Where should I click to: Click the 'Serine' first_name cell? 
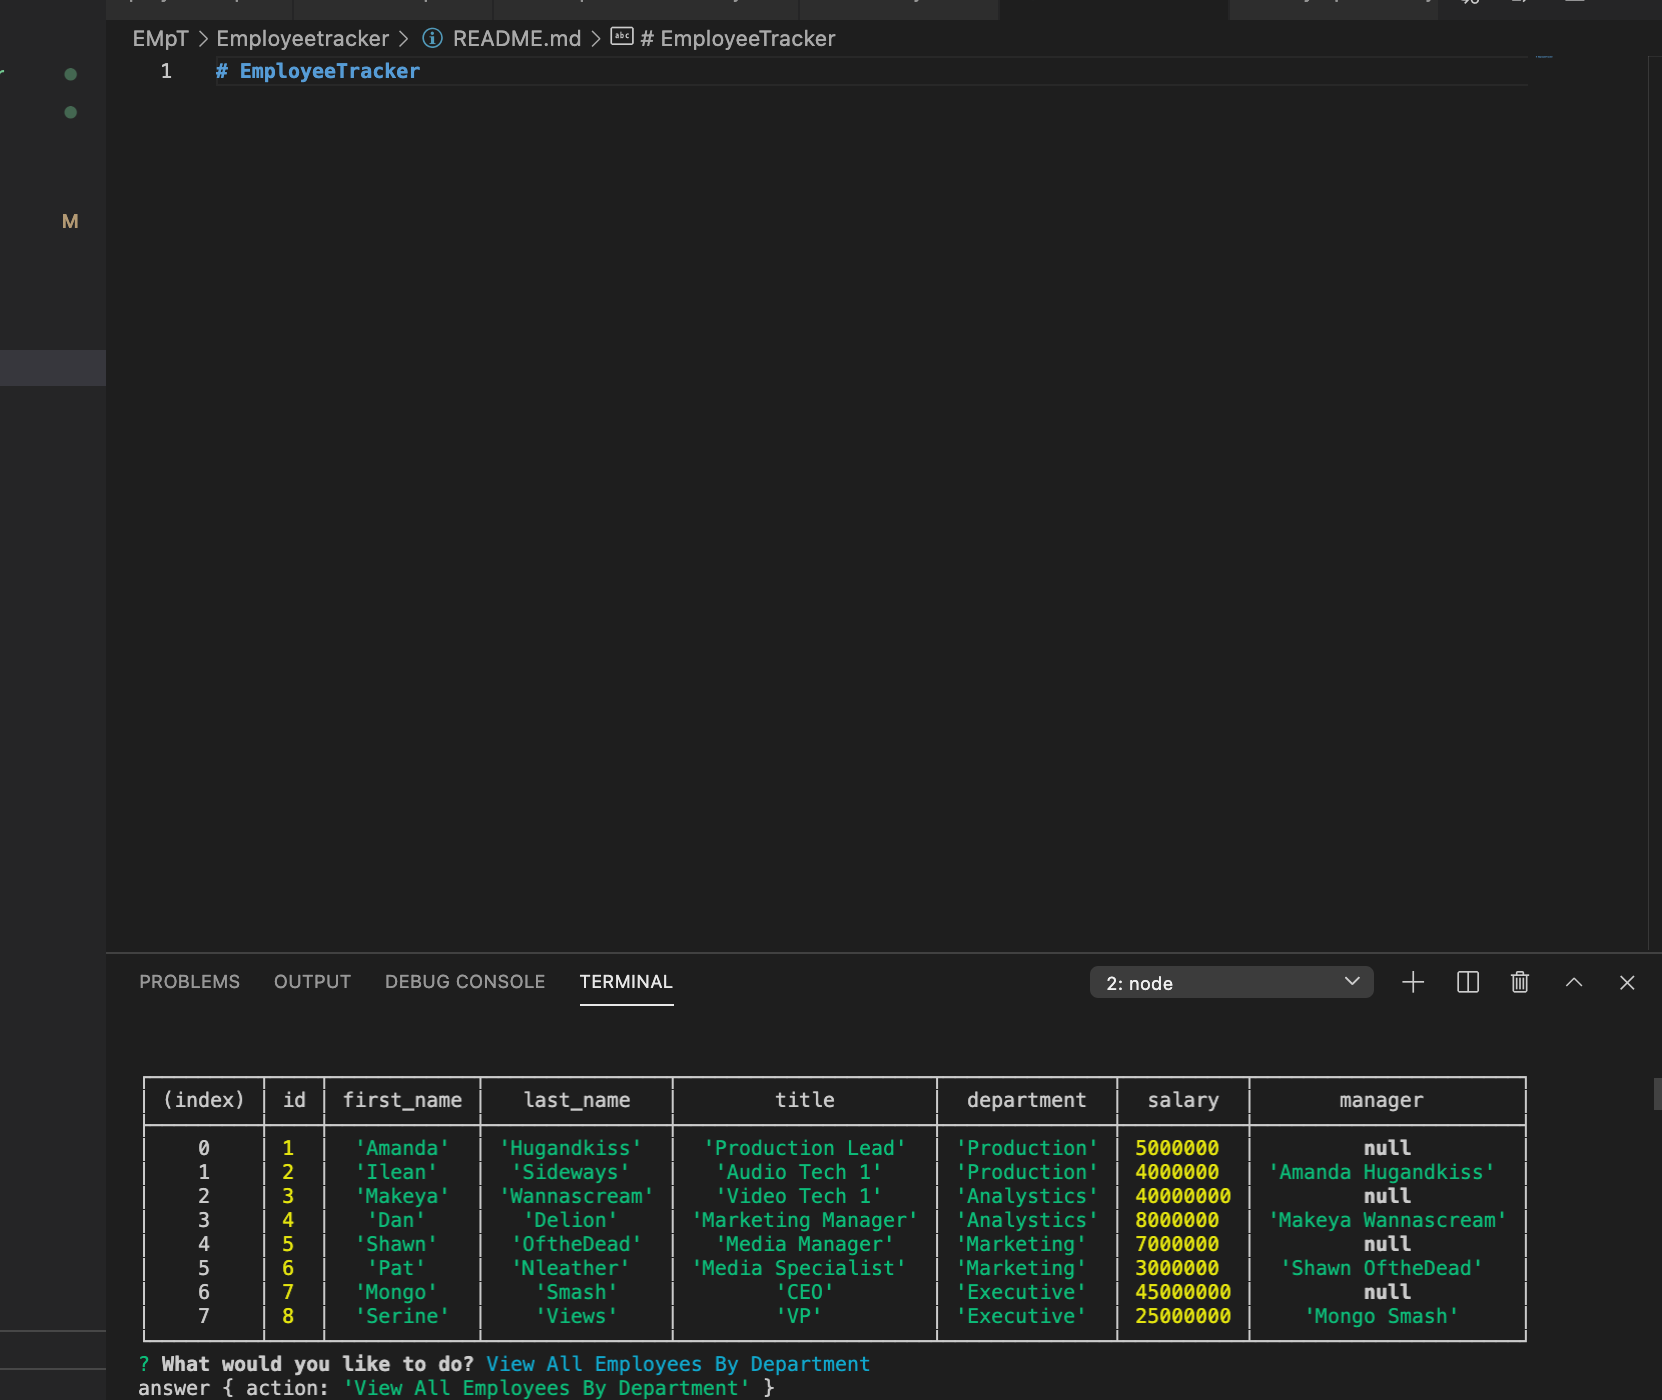click(402, 1316)
